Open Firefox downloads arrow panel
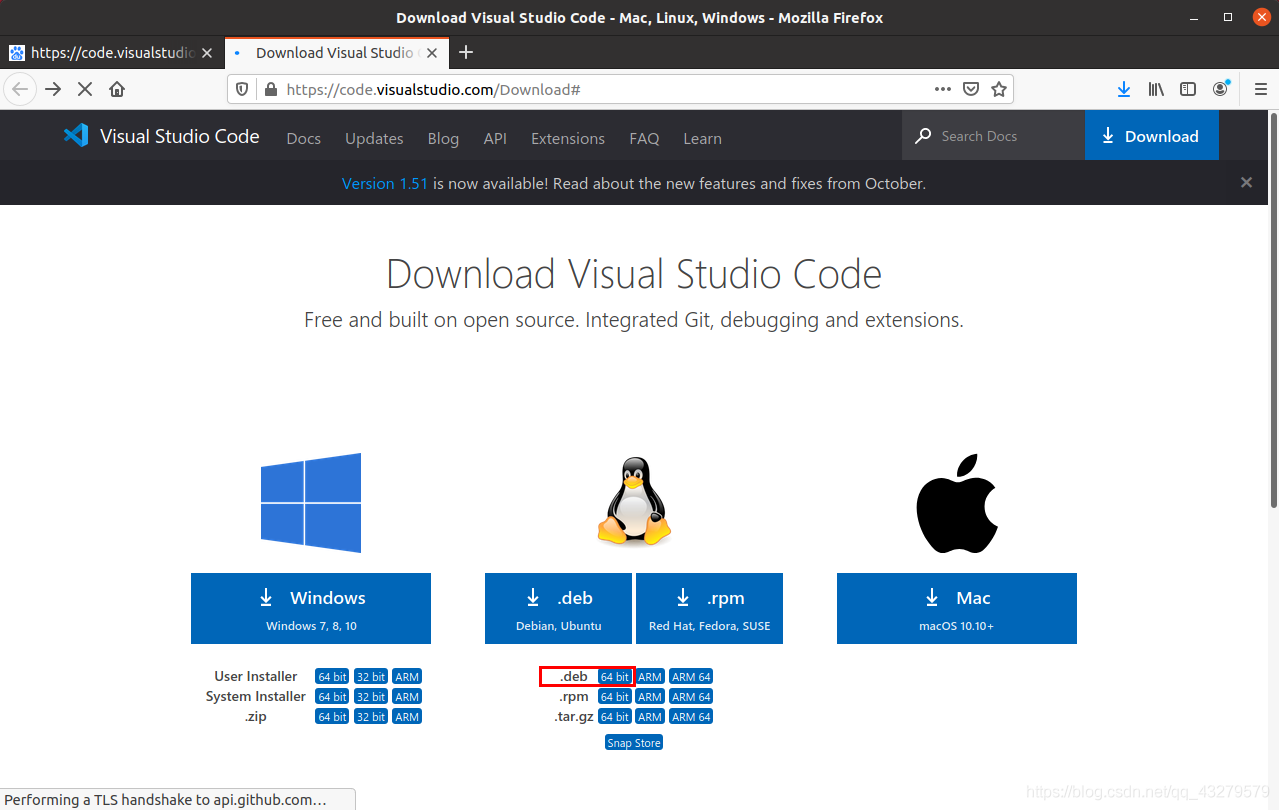Screen dimensions: 1279x810 pos(1124,89)
